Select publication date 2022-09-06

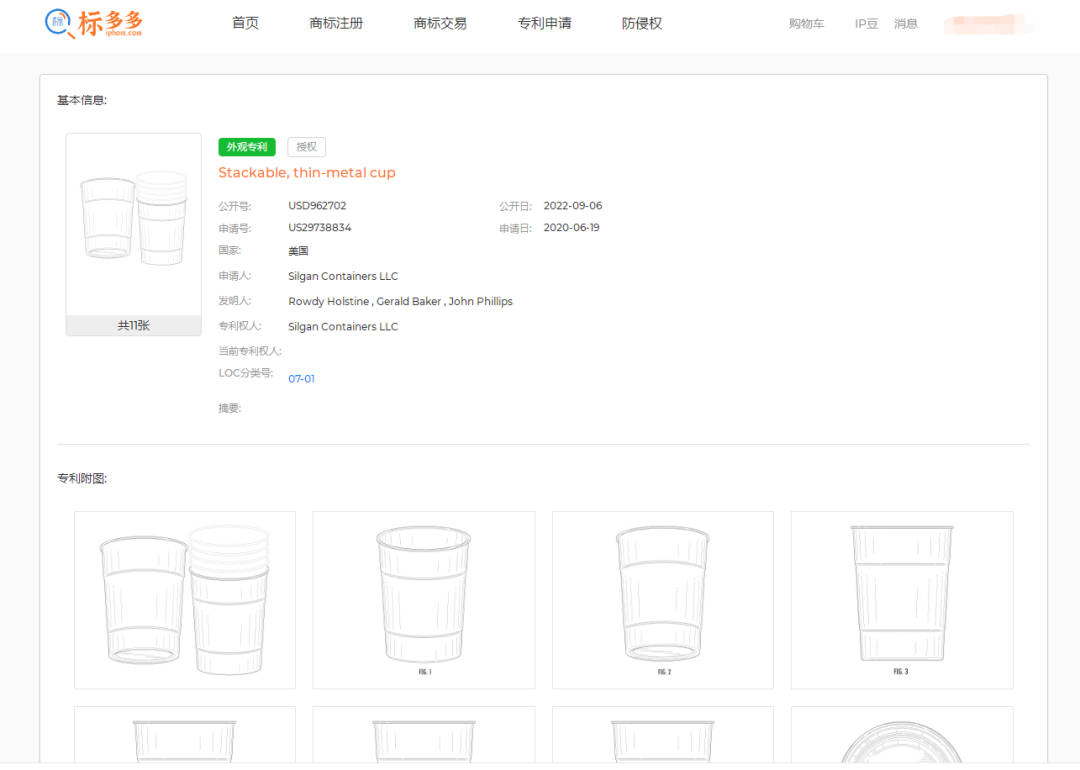(x=573, y=206)
